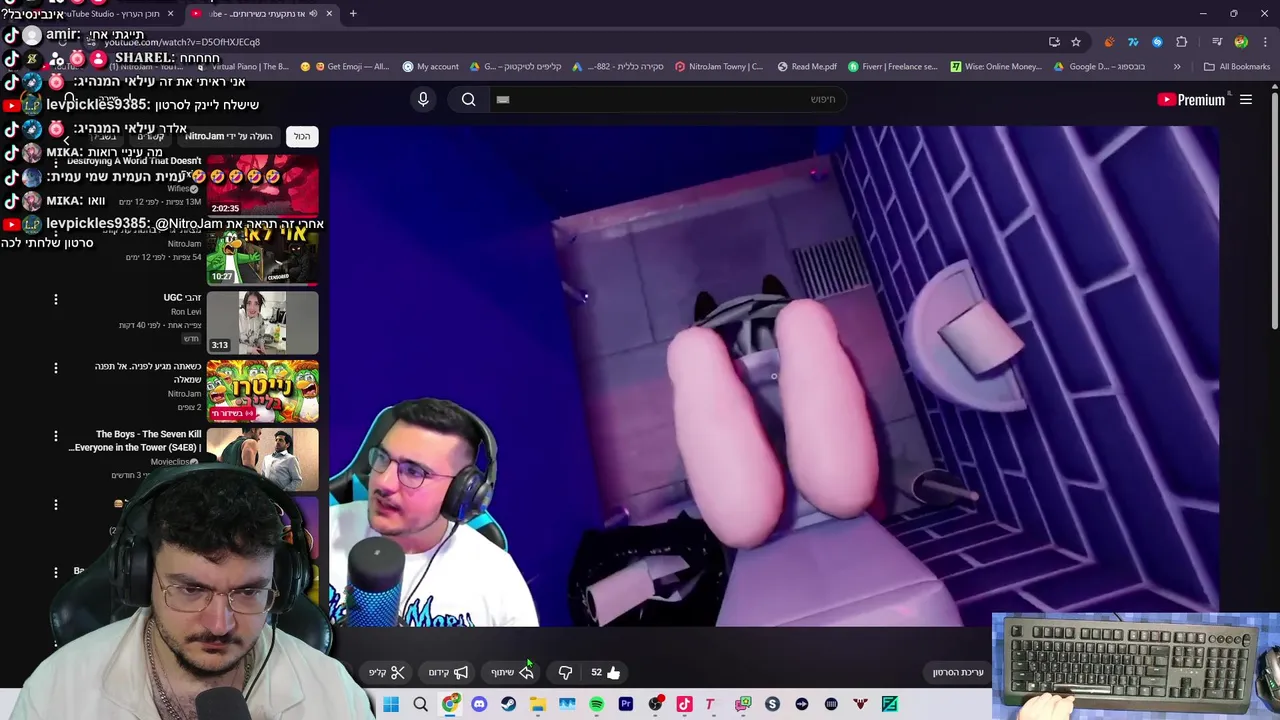Click the Ron Levi channel name

pyautogui.click(x=186, y=311)
